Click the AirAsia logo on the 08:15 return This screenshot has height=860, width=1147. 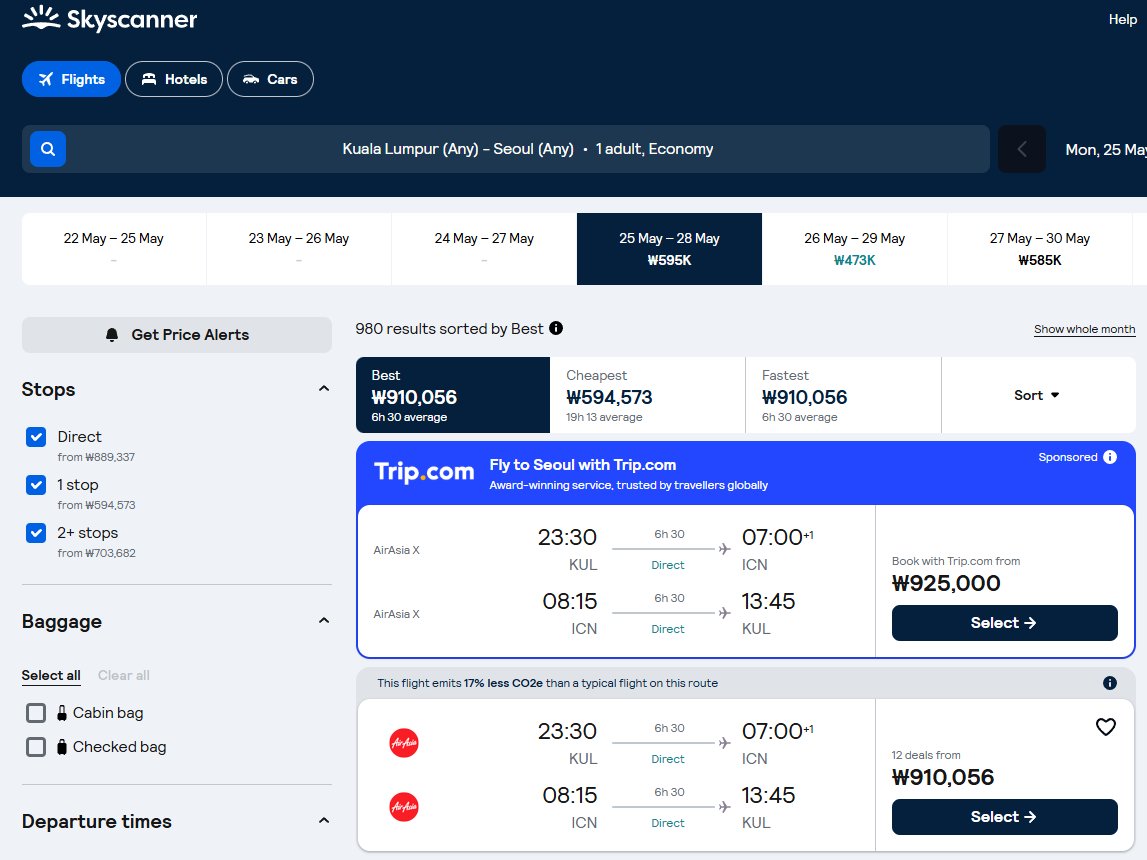(404, 807)
